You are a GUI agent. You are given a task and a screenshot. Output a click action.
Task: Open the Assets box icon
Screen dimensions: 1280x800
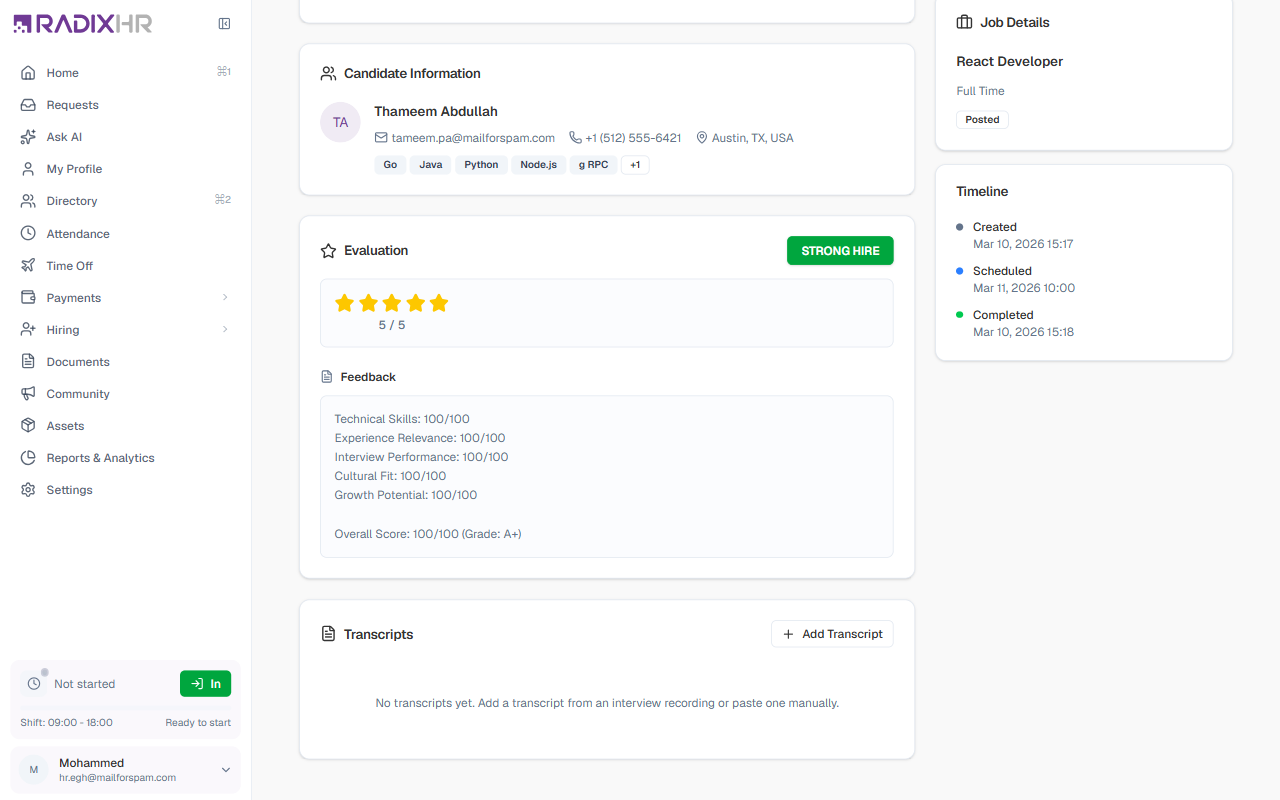tap(28, 426)
